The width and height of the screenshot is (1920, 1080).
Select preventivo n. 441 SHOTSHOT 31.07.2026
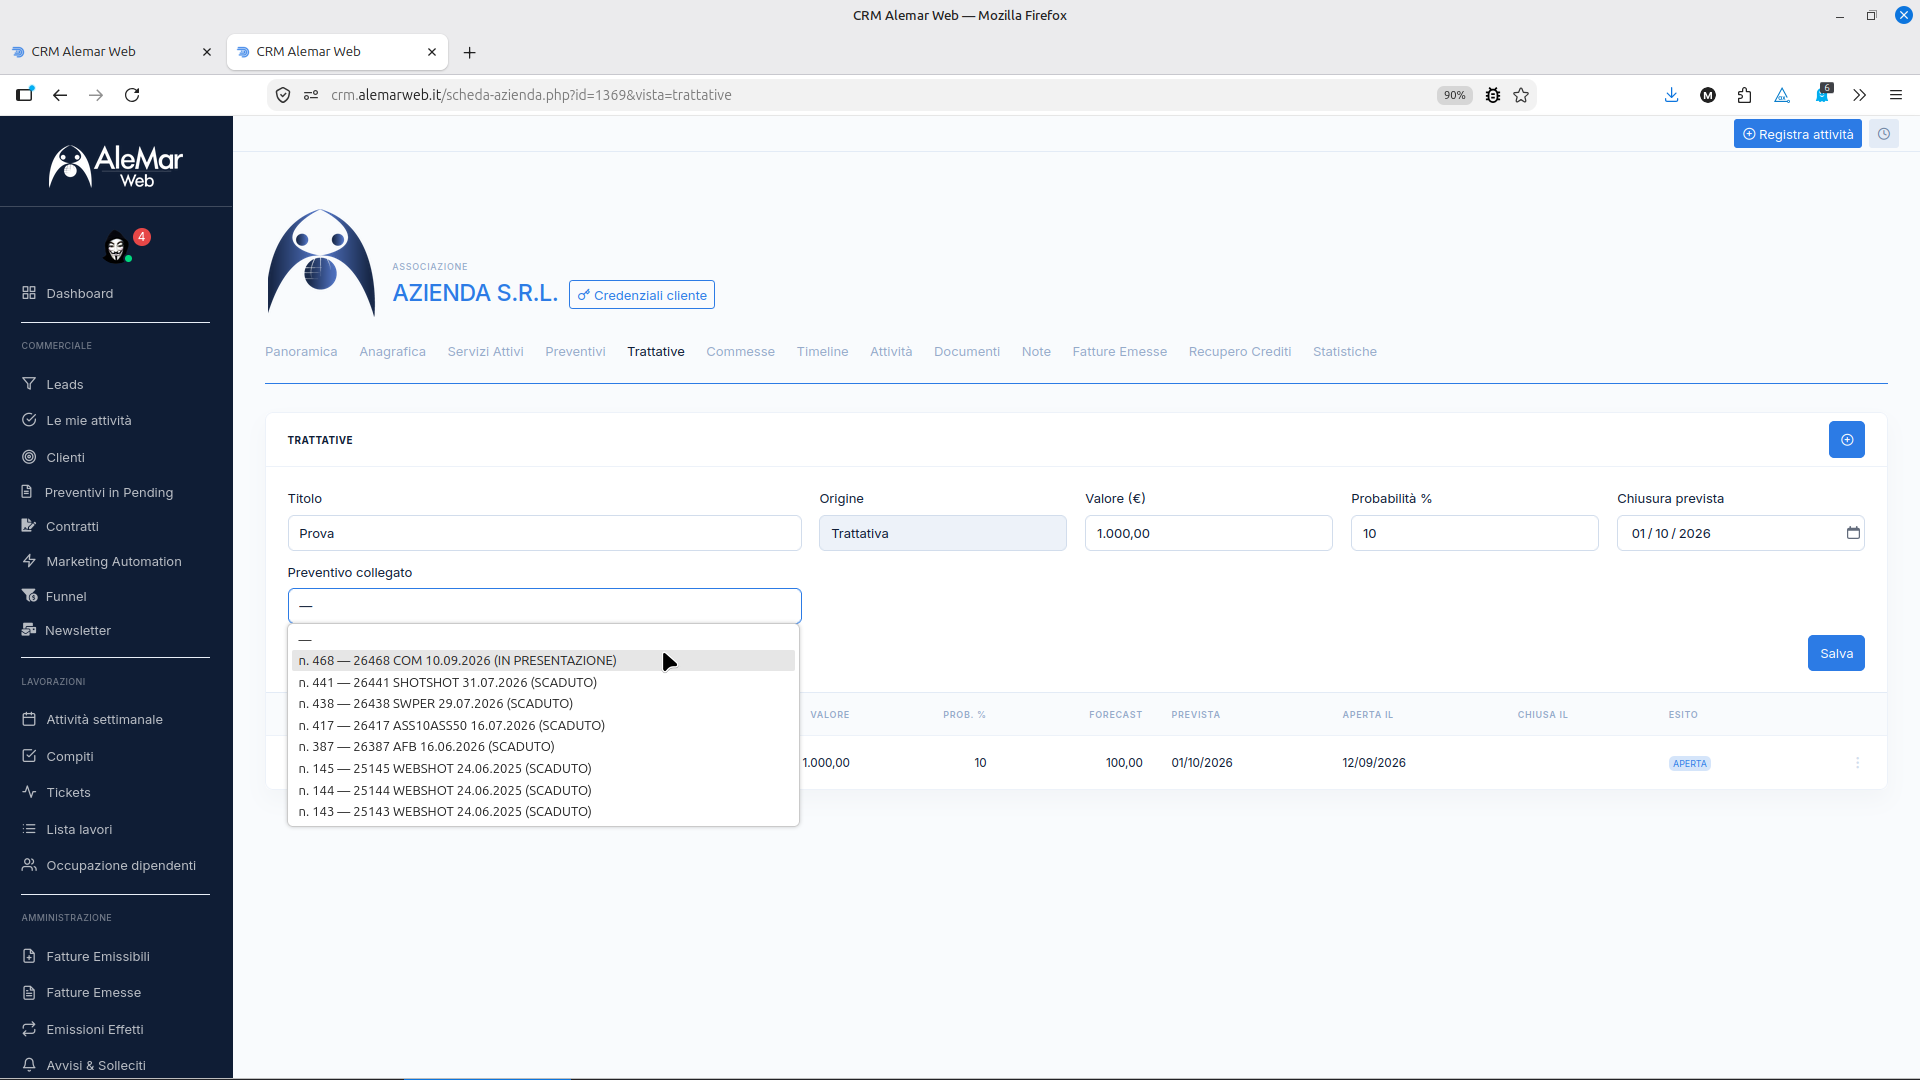[x=543, y=683]
